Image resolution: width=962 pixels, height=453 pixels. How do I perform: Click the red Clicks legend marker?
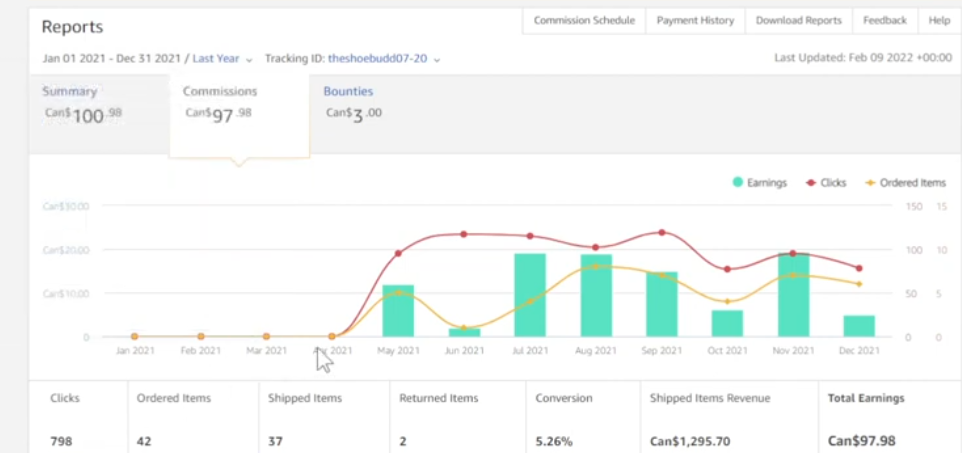(x=810, y=182)
